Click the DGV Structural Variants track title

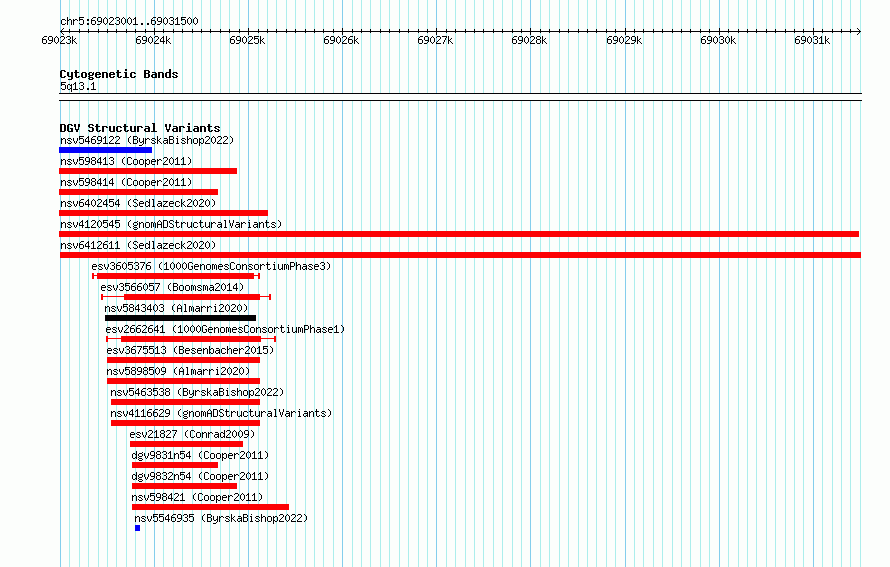click(x=140, y=128)
